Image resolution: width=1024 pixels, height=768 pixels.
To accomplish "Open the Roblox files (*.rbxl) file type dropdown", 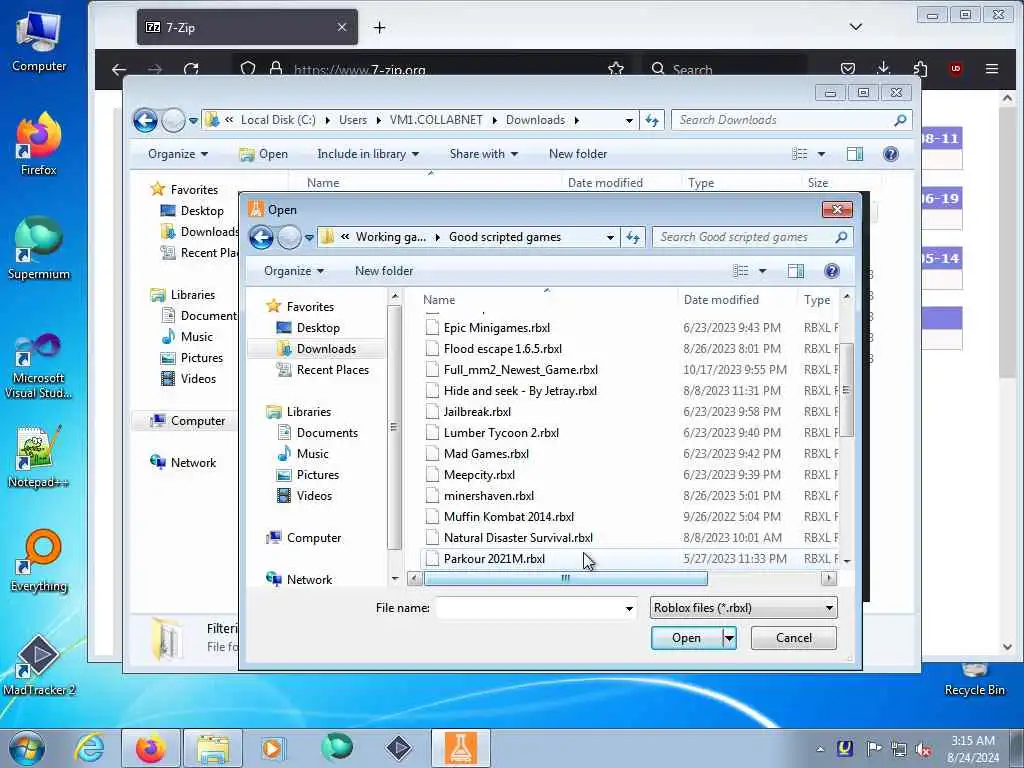I will 743,608.
